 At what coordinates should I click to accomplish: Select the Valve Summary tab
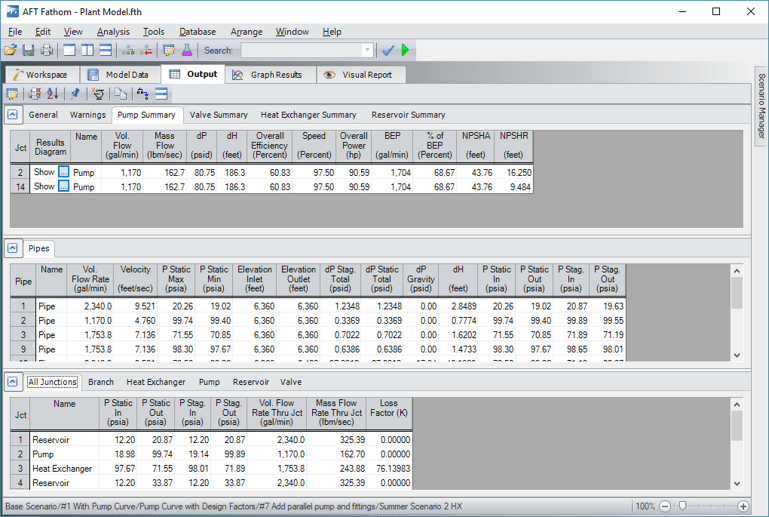[x=218, y=115]
